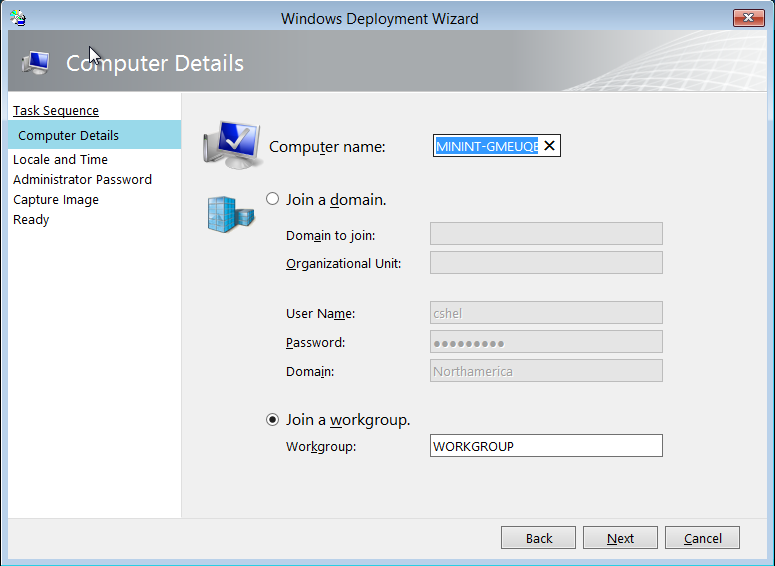Click the Next button

(x=620, y=537)
